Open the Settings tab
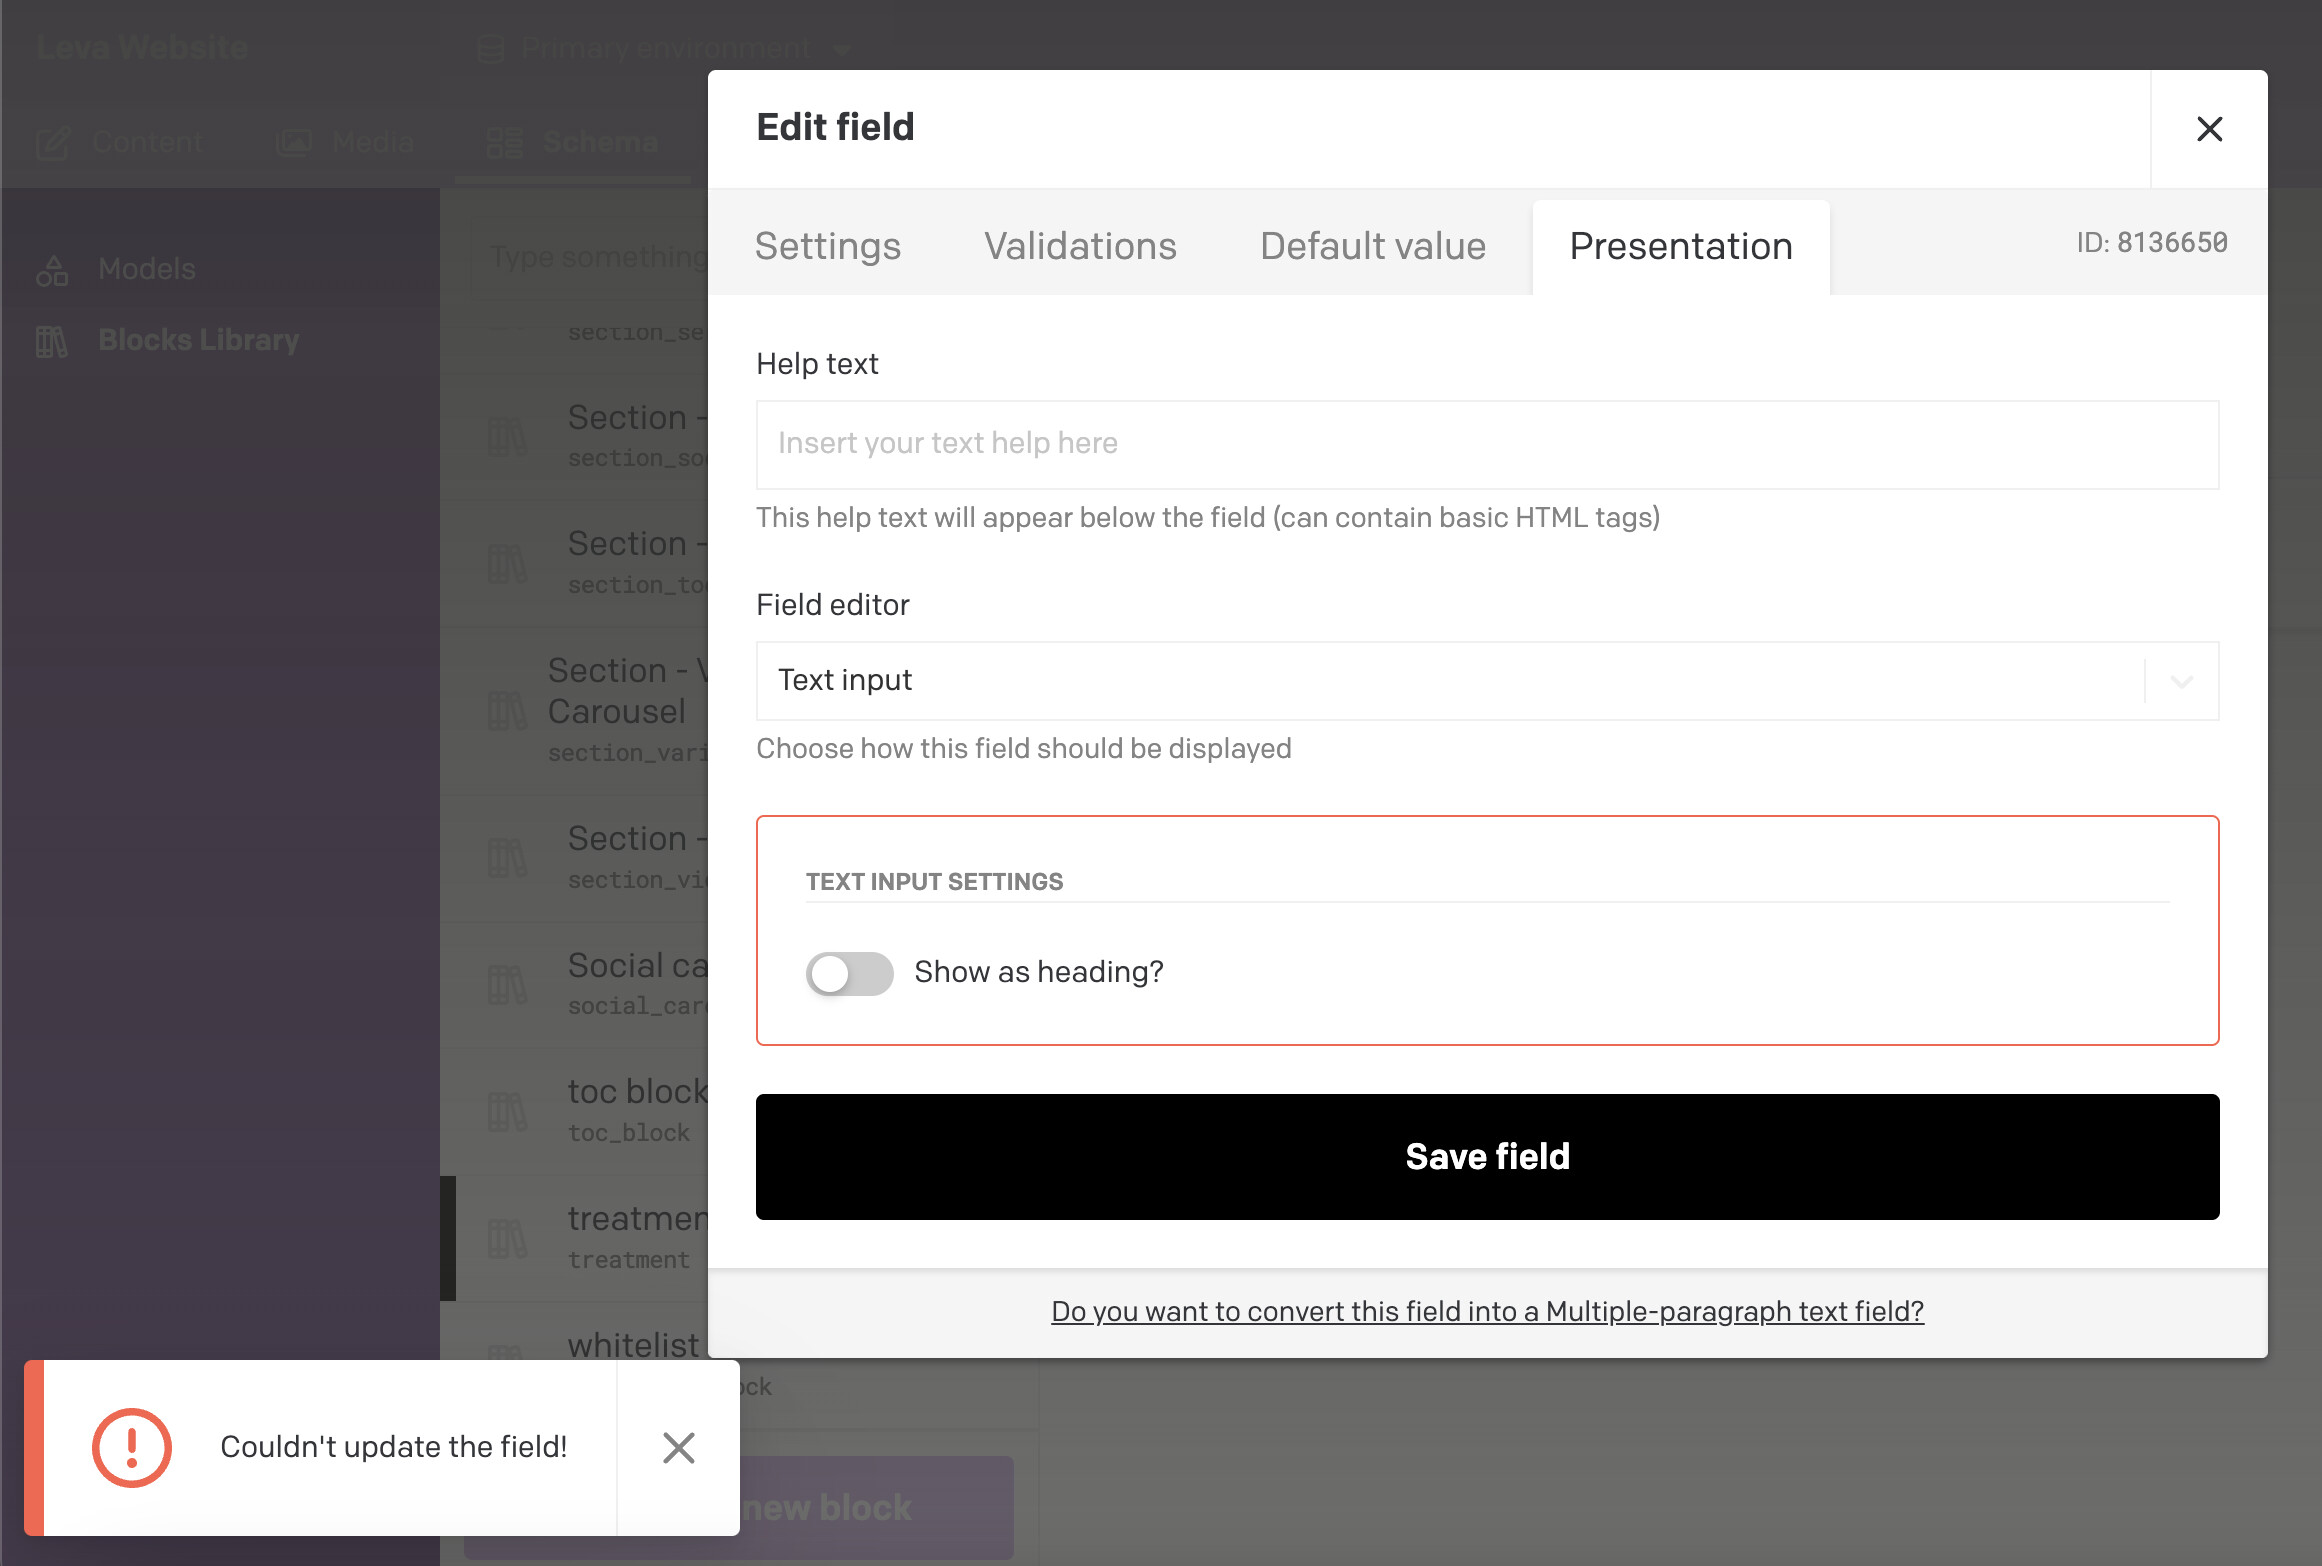 (x=828, y=246)
